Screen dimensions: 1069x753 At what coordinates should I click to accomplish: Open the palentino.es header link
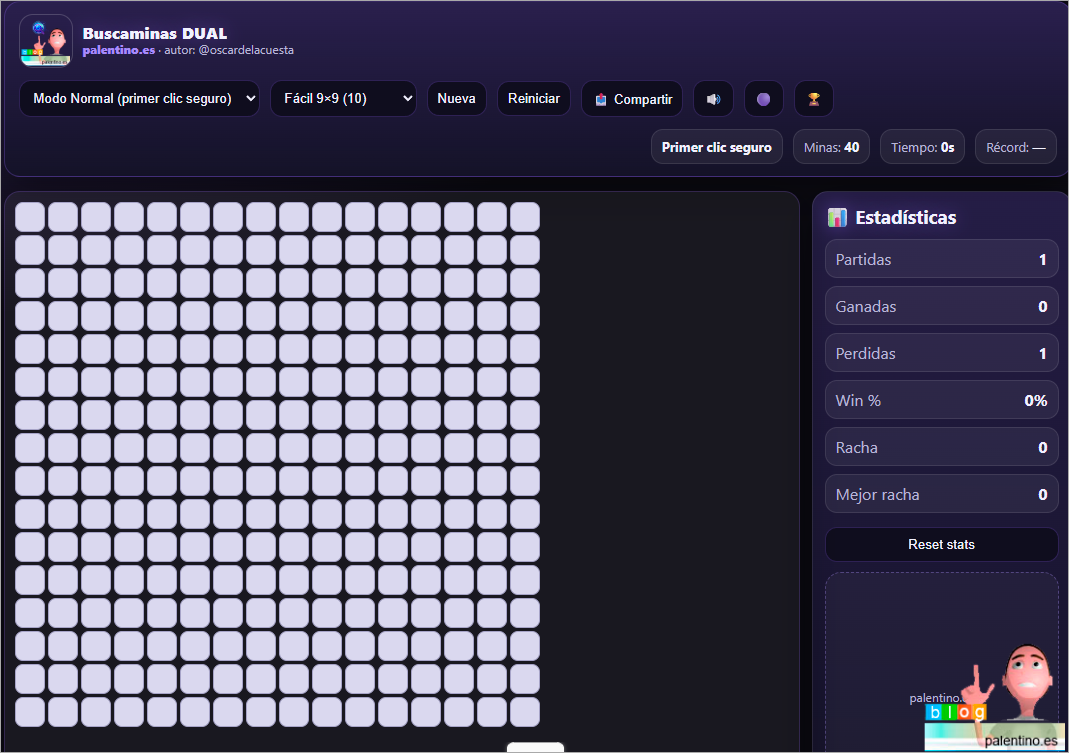tap(118, 50)
